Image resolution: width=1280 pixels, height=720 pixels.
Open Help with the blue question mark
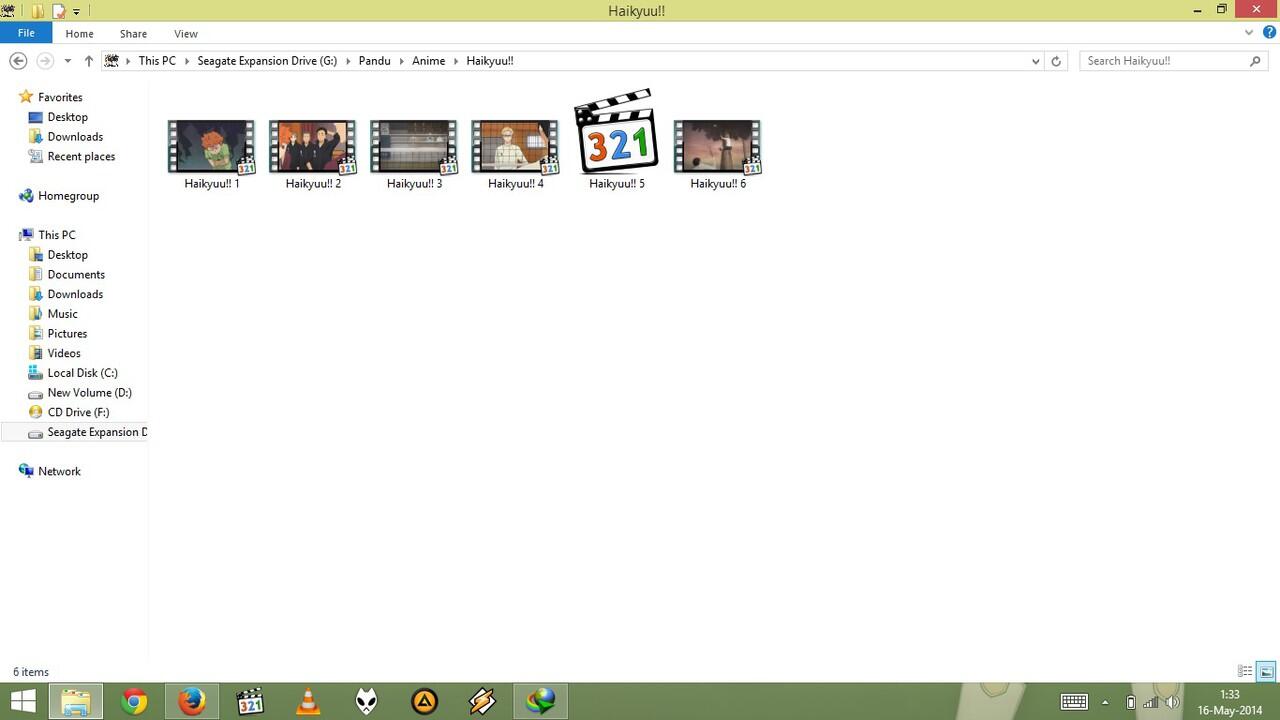pos(1269,33)
